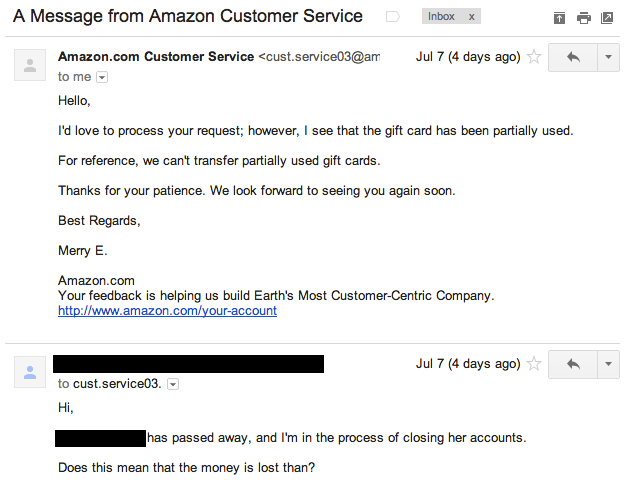Open more options dropdown for Amazon message
Viewport: 628px width, 489px height.
[608, 57]
